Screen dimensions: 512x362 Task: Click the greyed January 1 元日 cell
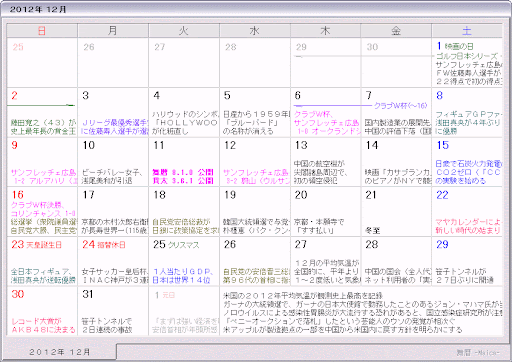[184, 311]
